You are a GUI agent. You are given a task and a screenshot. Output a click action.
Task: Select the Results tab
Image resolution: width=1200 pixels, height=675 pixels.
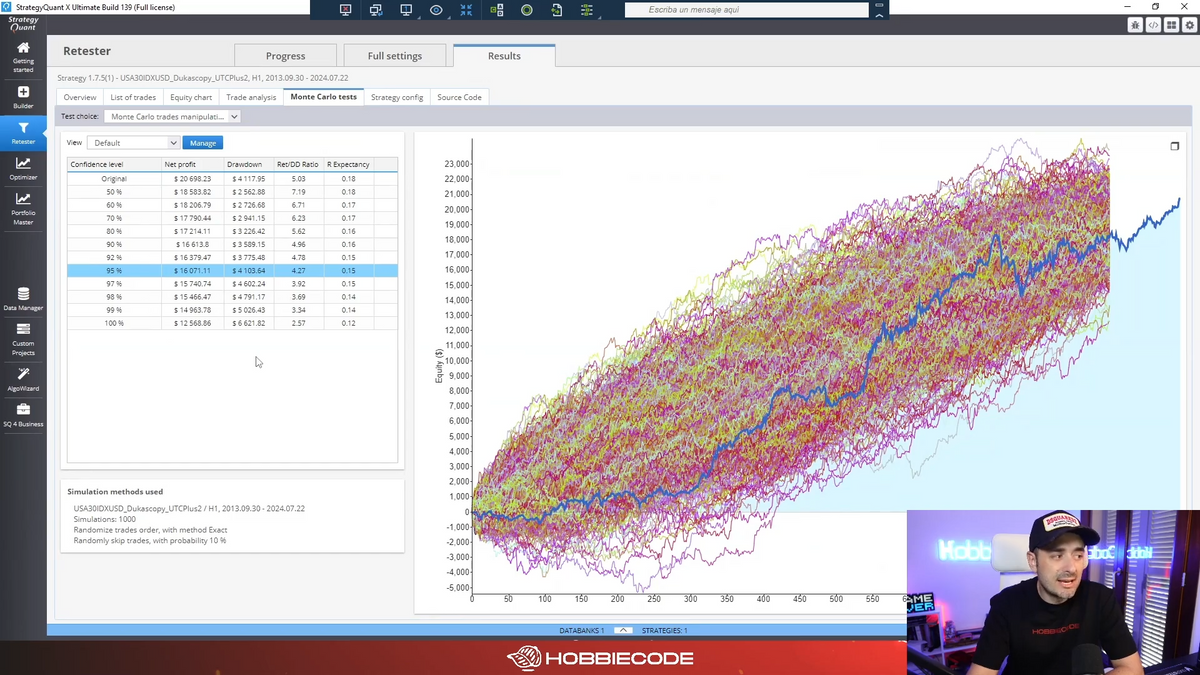click(504, 56)
